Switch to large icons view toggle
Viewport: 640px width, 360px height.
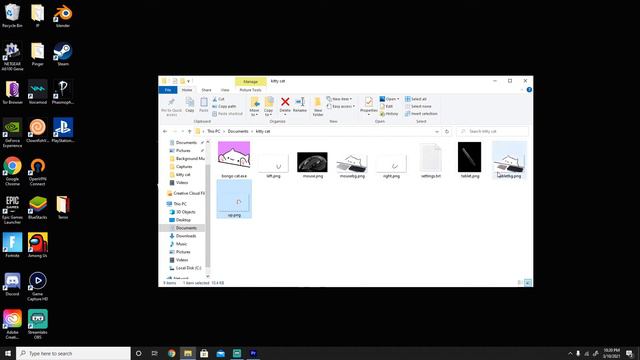pyautogui.click(x=528, y=282)
